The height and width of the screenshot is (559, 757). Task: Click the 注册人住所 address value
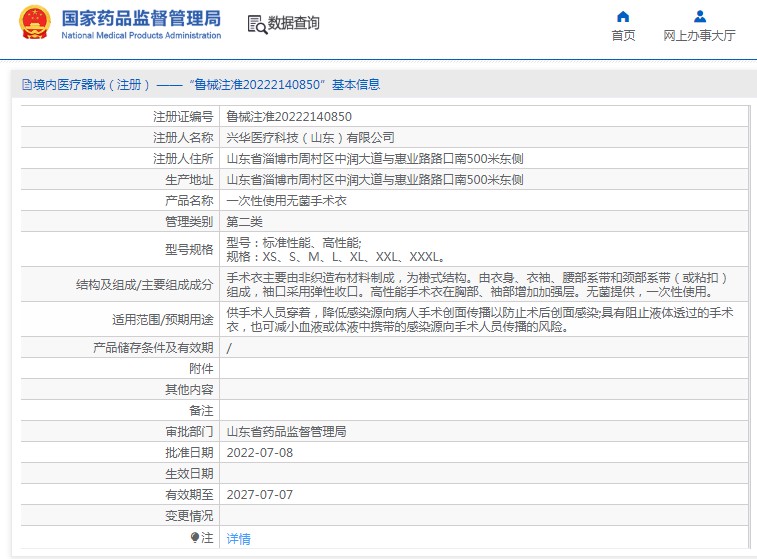pyautogui.click(x=375, y=158)
